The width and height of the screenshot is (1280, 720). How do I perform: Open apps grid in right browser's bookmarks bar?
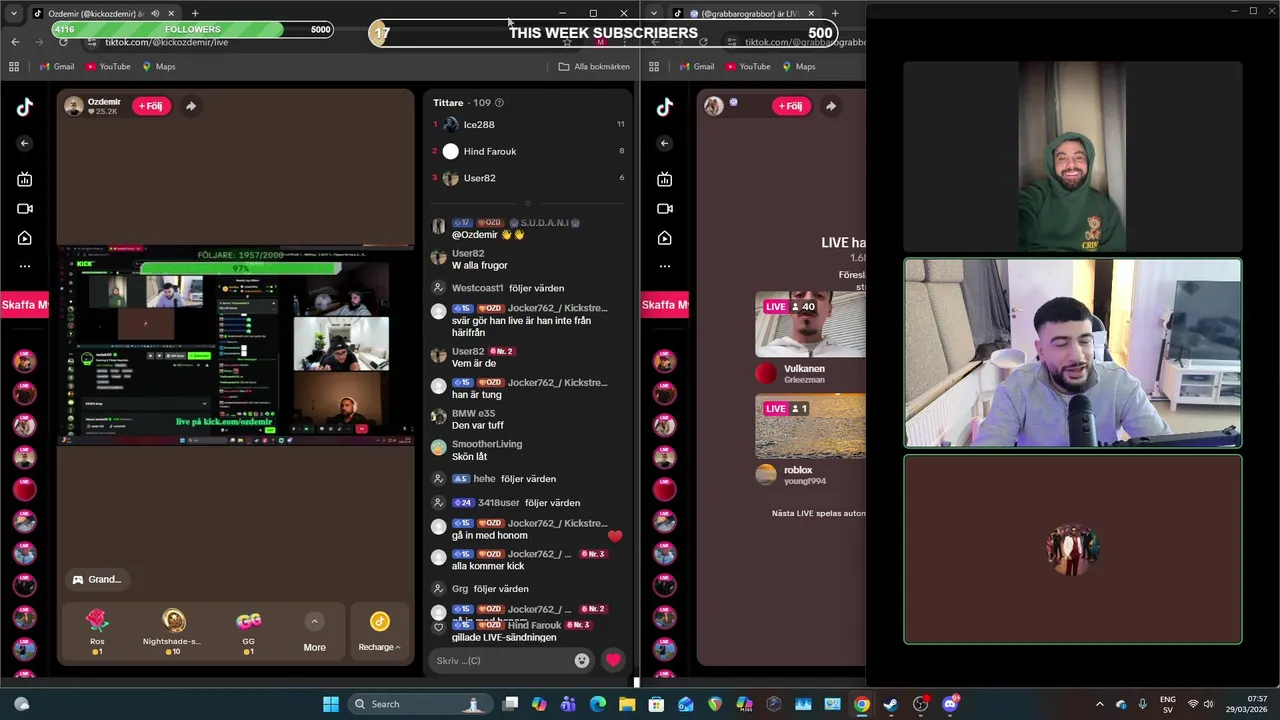(x=654, y=67)
